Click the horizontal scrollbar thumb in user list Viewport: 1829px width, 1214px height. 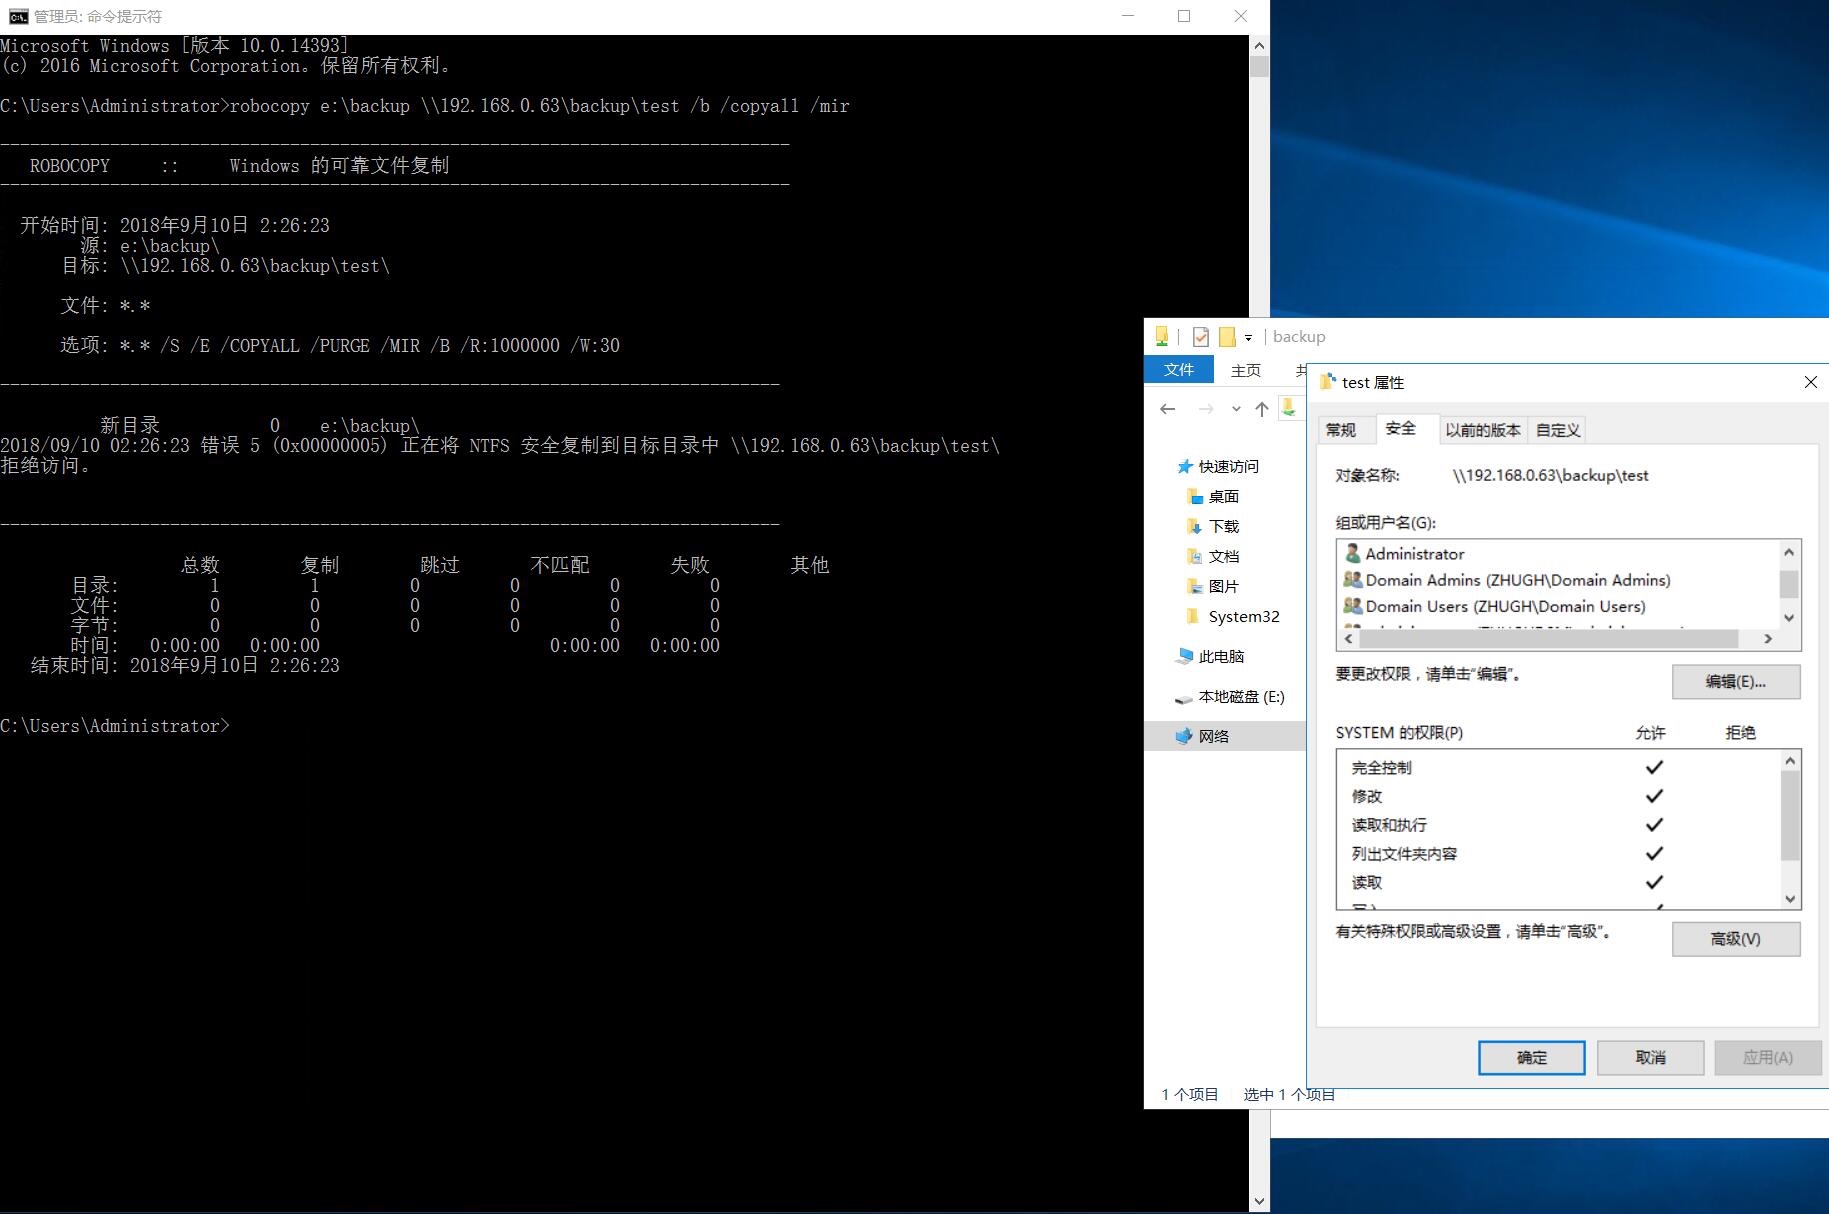tap(1548, 638)
